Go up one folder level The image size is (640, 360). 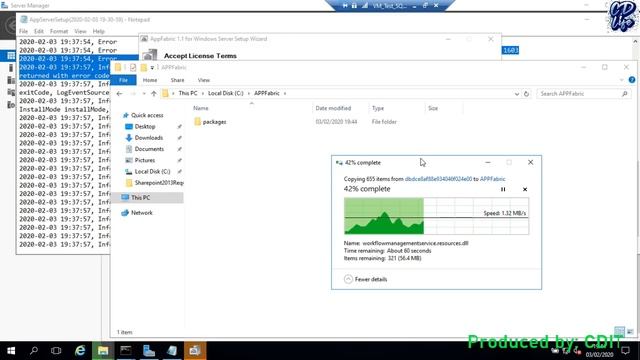(x=153, y=93)
